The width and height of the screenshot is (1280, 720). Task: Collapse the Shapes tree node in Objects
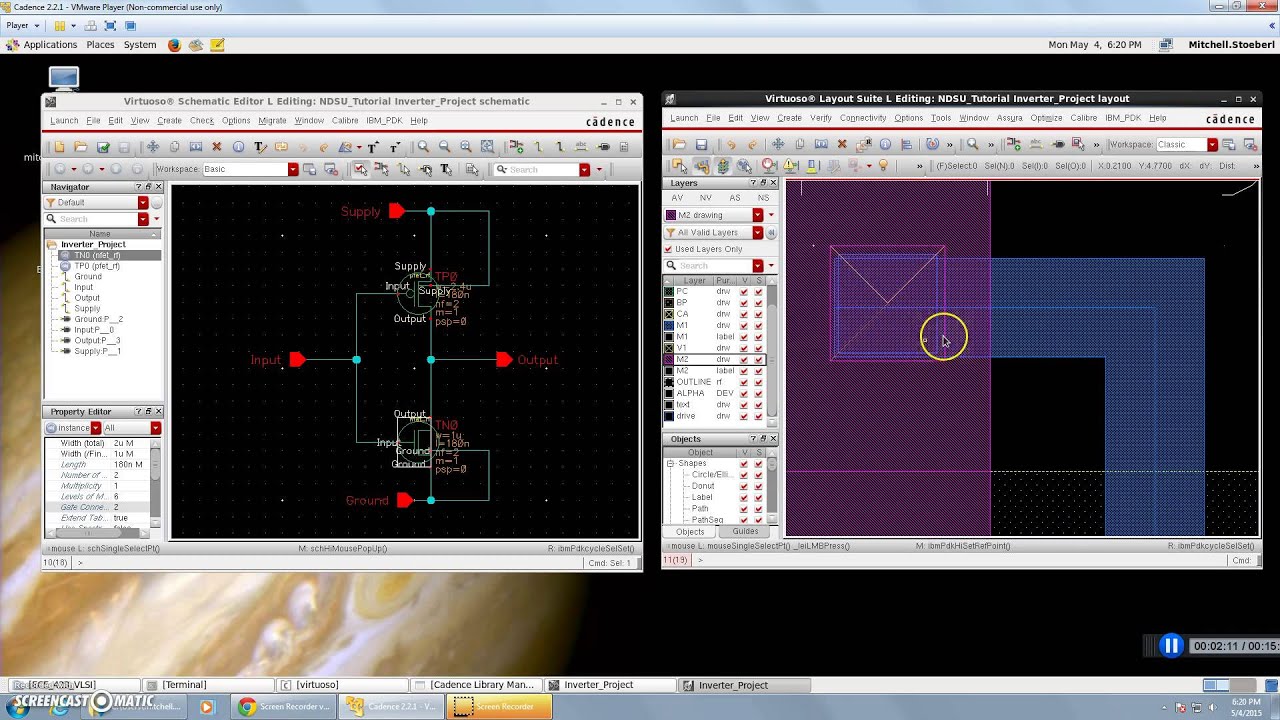pos(670,464)
